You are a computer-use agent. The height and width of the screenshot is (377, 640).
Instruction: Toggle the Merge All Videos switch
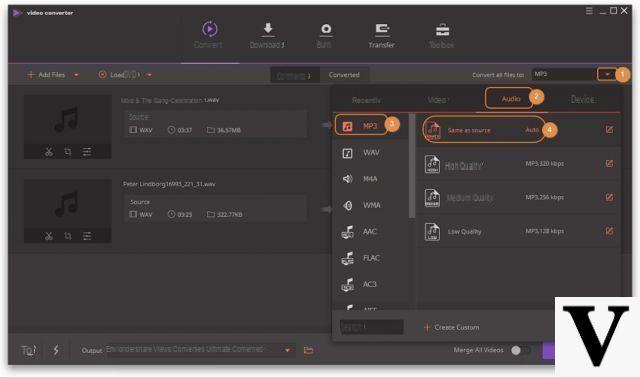tap(520, 350)
